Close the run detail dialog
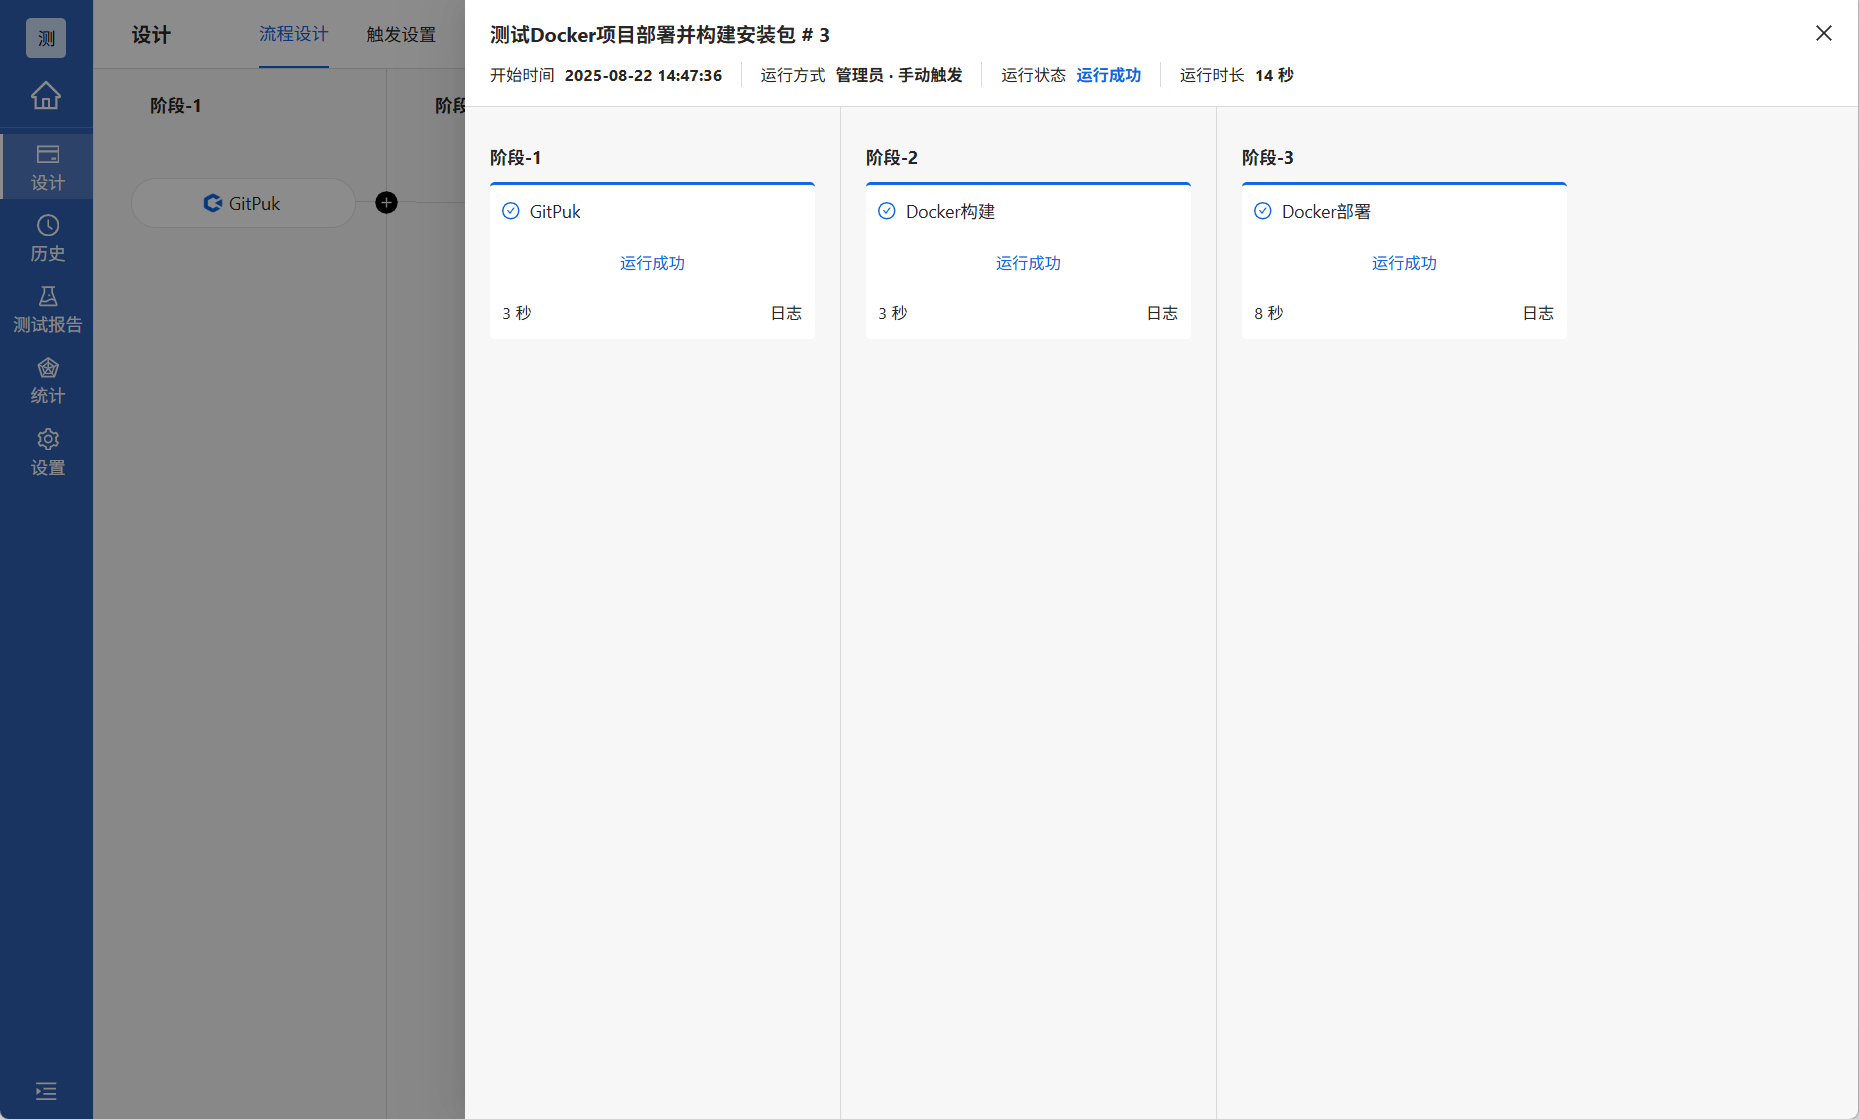Screen dimensions: 1859x1119 (1823, 33)
